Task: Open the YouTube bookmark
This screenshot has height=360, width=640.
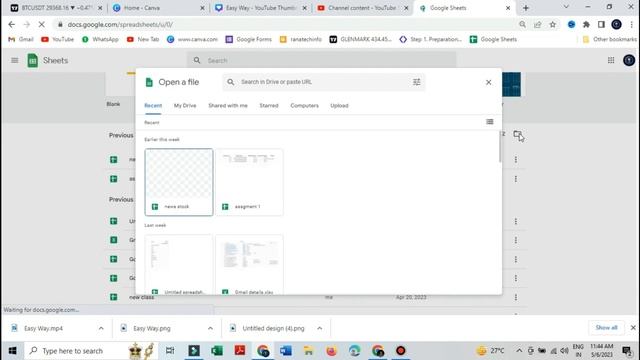Action: tap(58, 39)
